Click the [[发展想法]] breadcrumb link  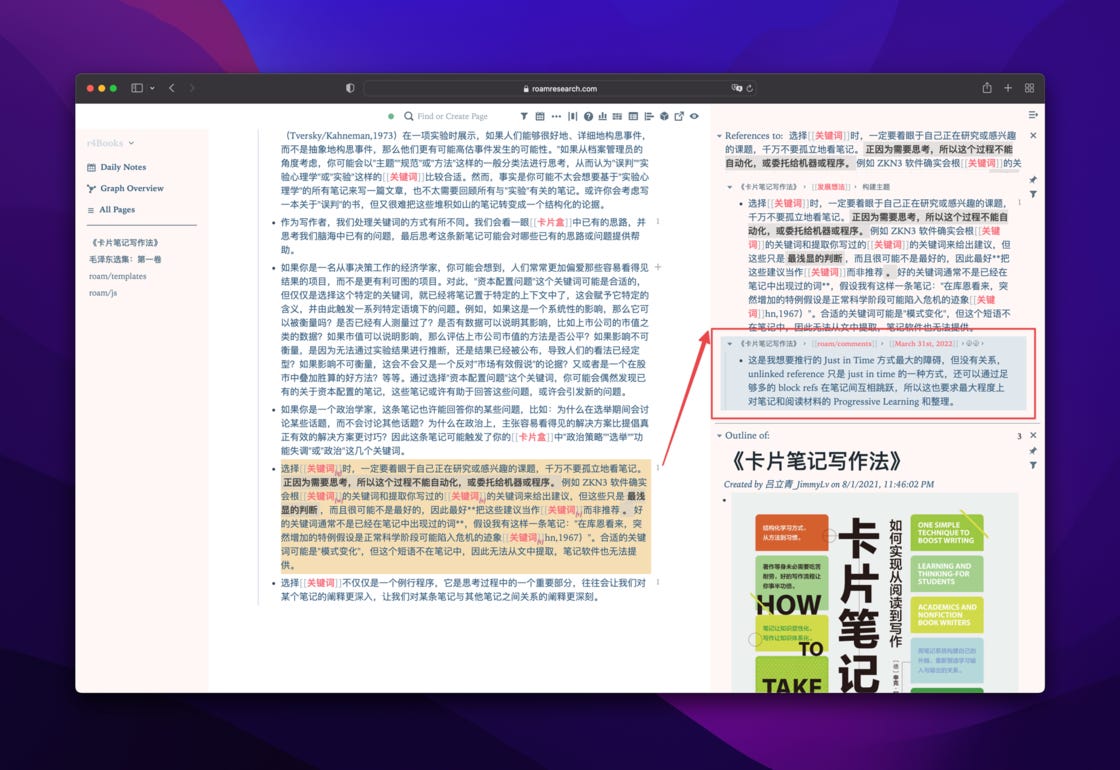[x=830, y=187]
